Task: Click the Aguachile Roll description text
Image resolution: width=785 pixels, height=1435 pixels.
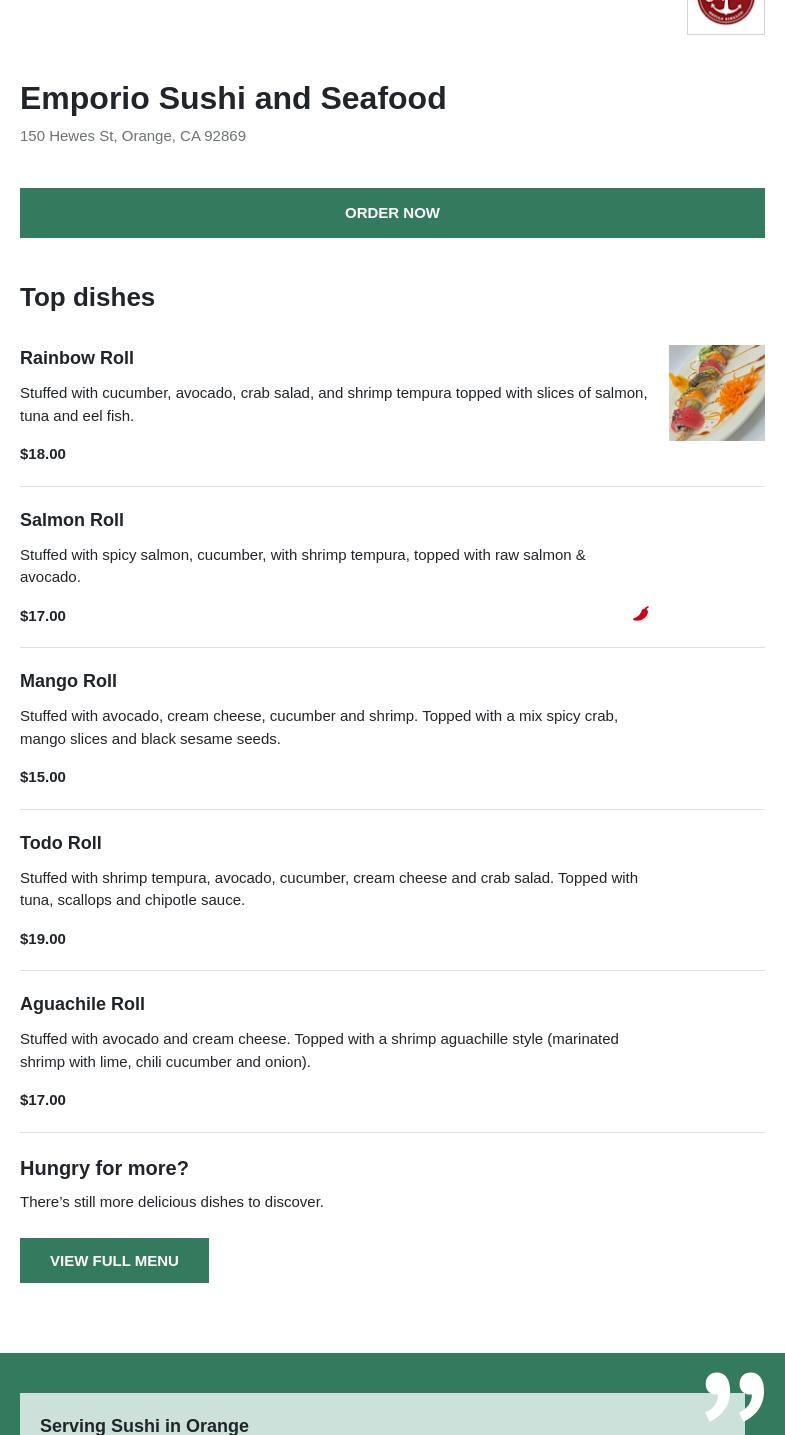Action: pos(319,1050)
